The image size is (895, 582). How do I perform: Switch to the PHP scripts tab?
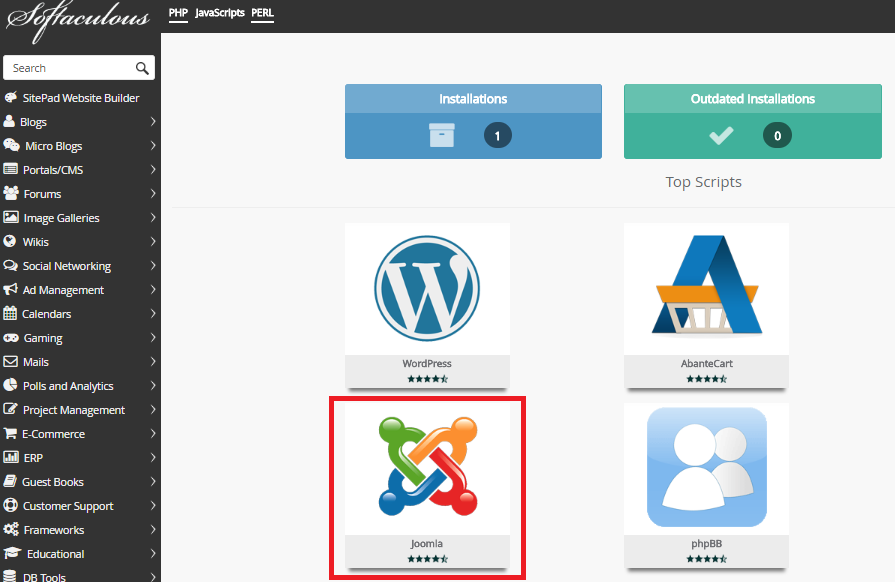(178, 13)
